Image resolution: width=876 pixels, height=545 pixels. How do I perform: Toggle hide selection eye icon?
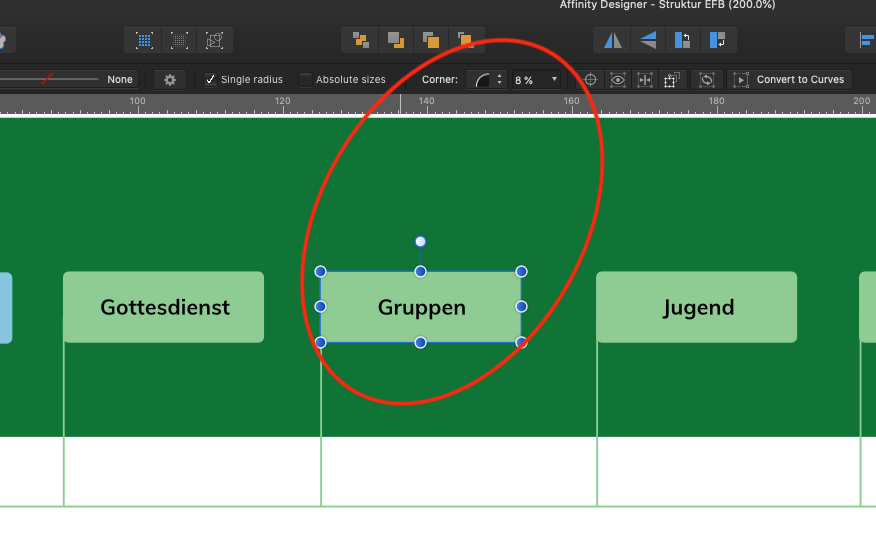(x=617, y=80)
